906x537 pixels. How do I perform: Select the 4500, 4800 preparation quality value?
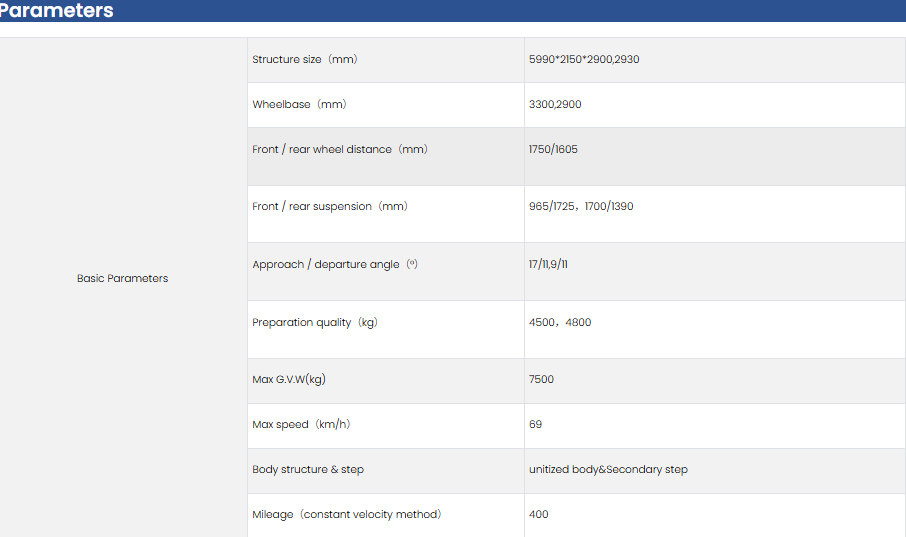(x=560, y=322)
